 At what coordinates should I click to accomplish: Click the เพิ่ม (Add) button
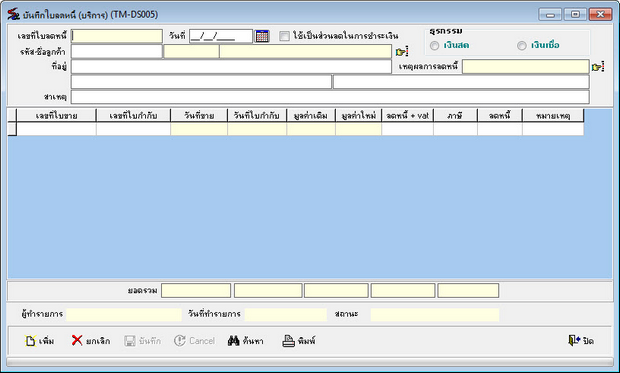pyautogui.click(x=40, y=341)
